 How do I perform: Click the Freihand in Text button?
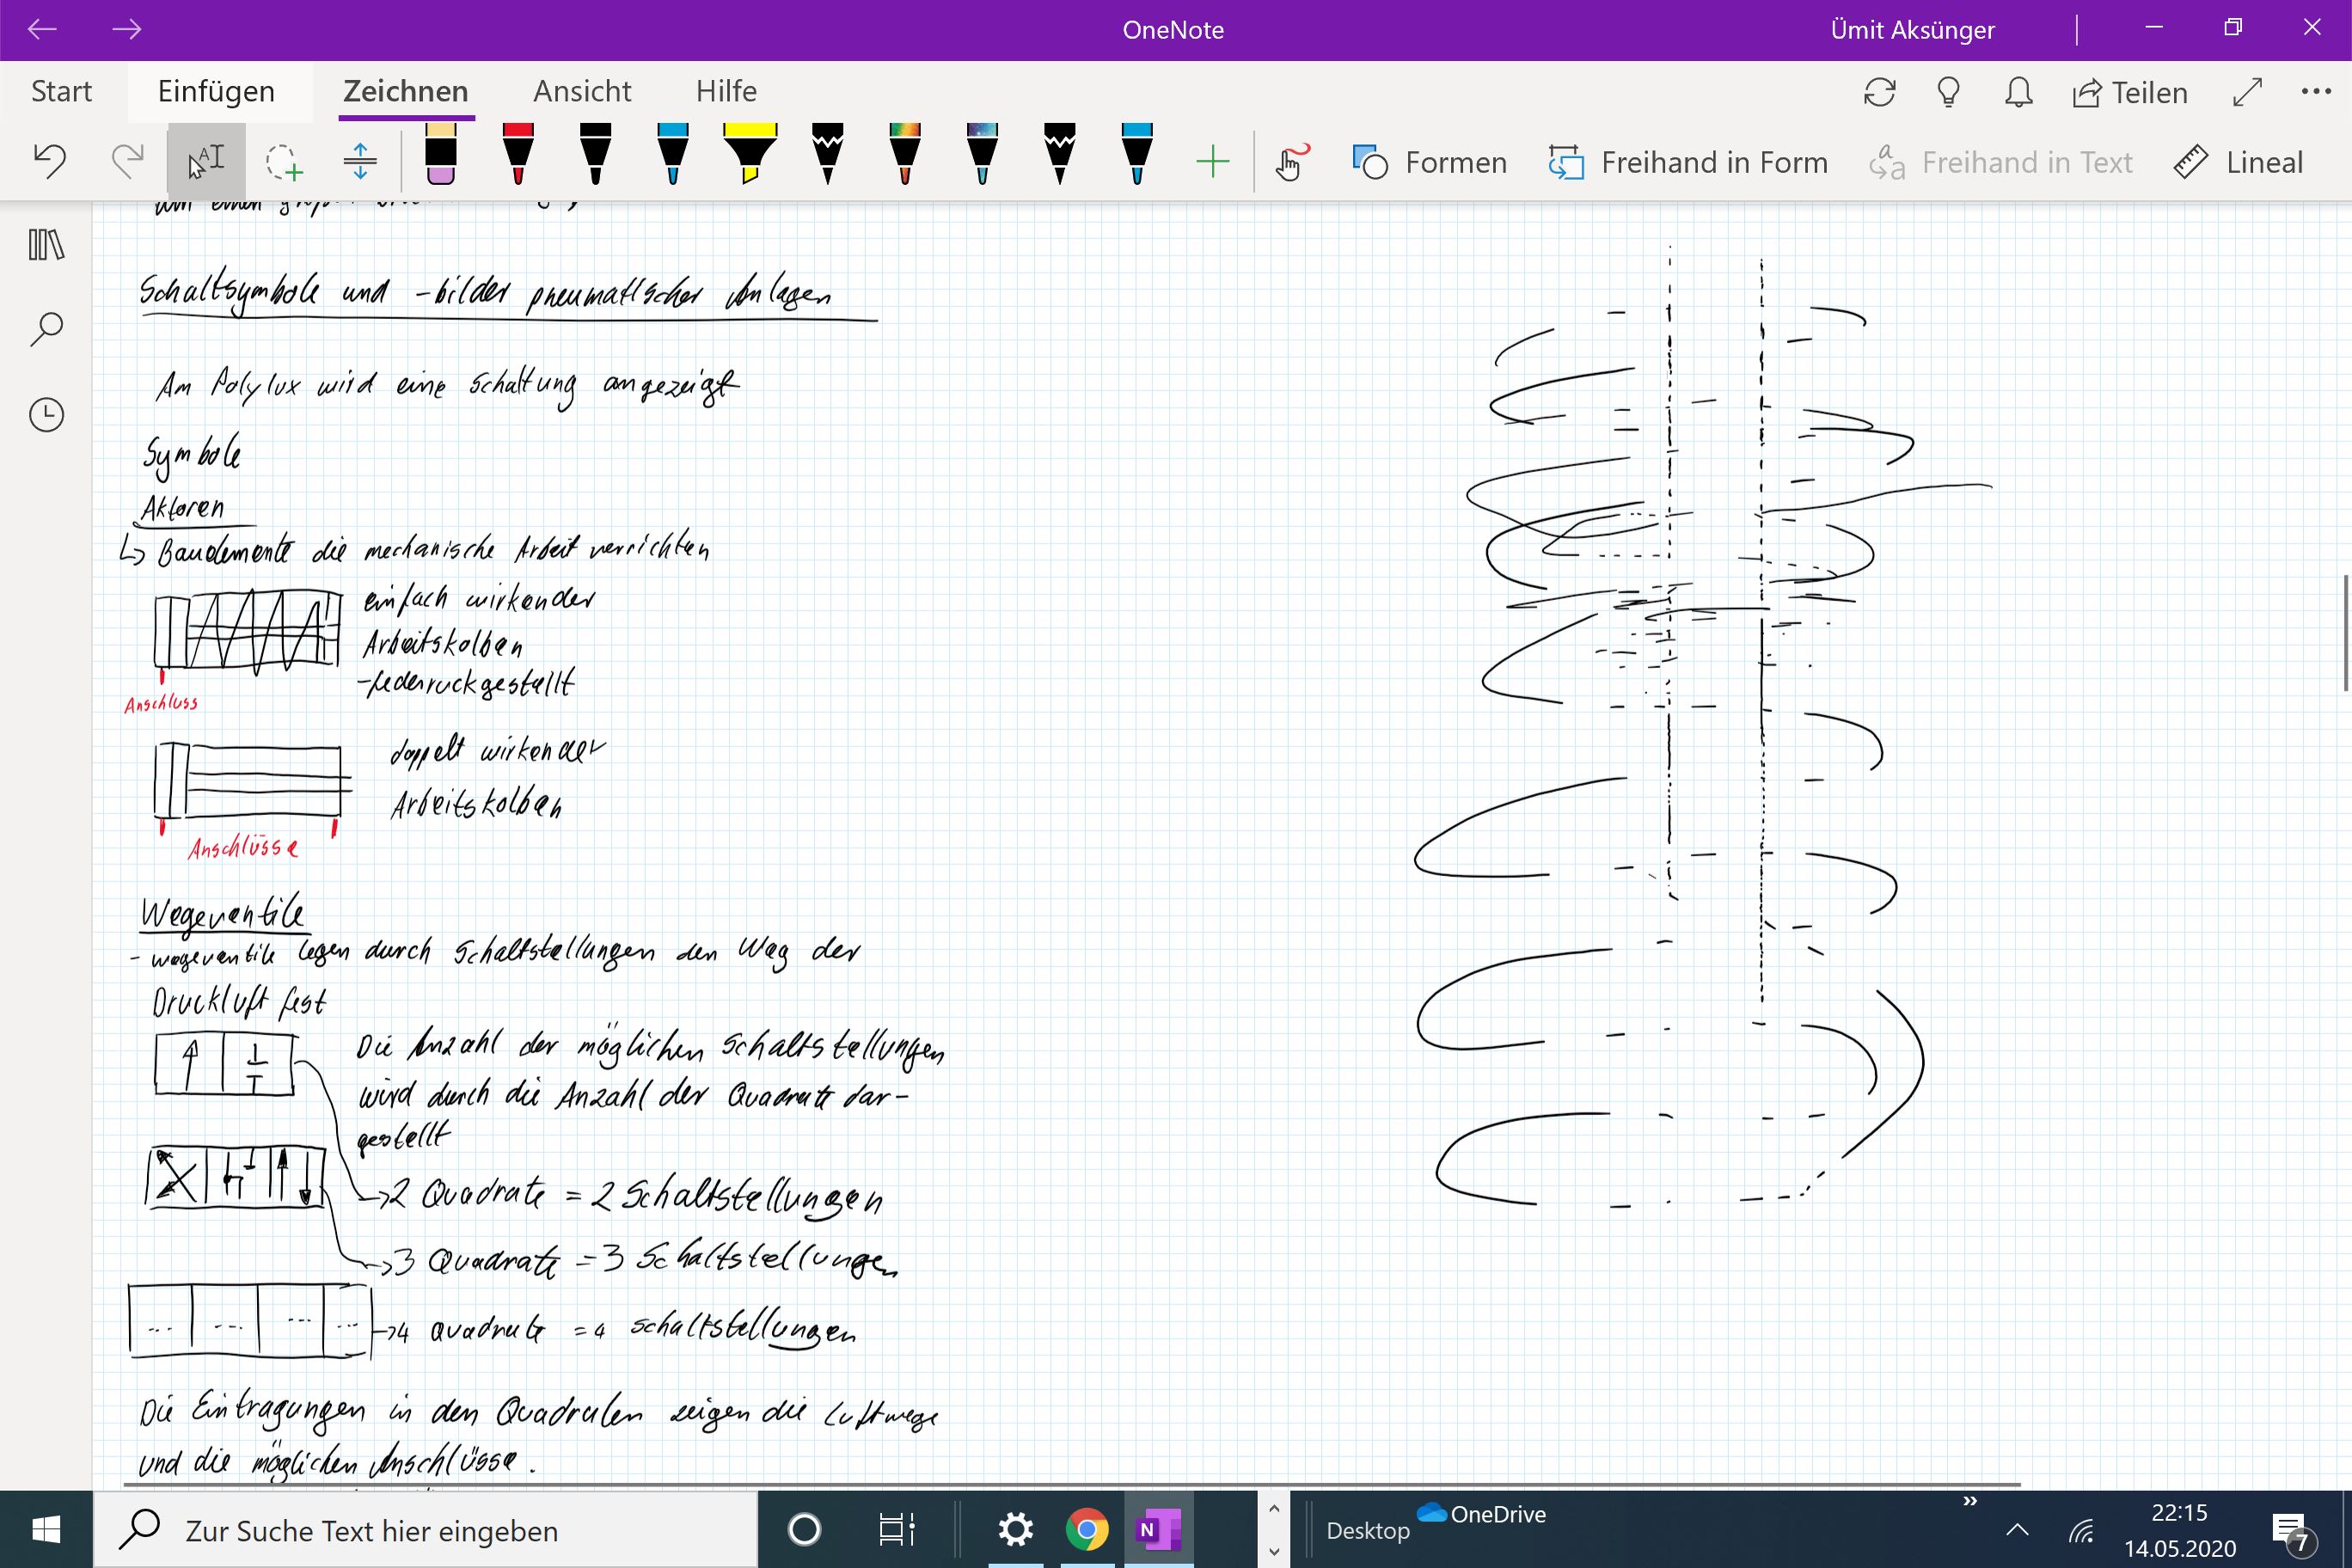click(x=2001, y=162)
